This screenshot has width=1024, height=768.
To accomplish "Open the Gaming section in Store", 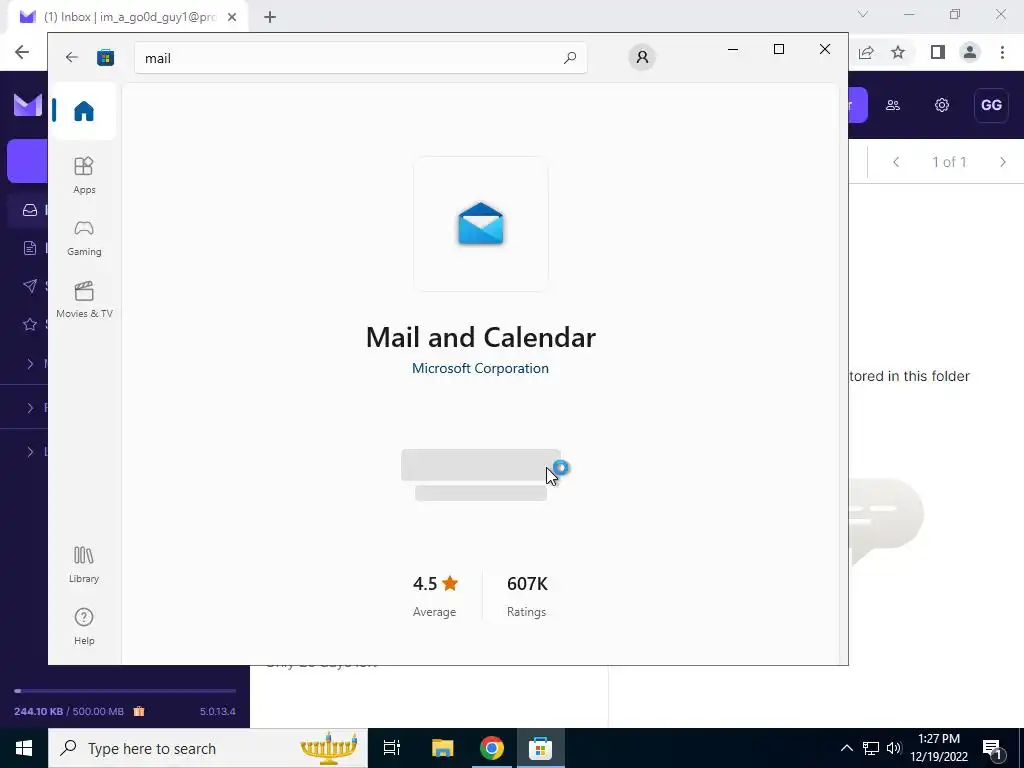I will (84, 238).
